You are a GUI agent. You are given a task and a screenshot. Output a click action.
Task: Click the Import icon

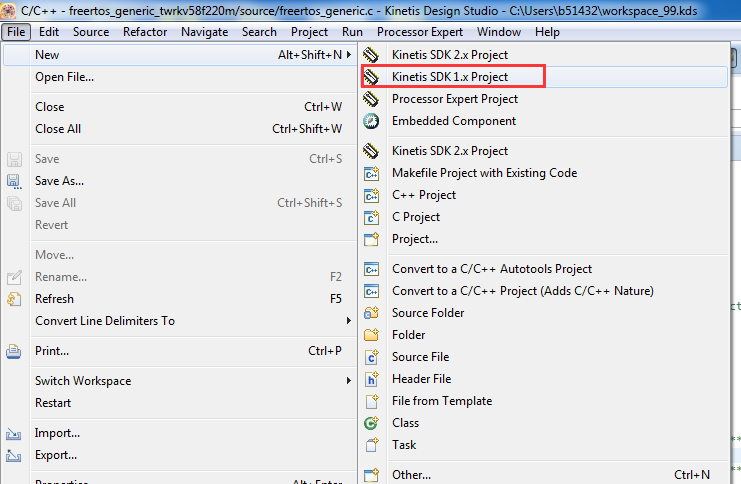click(13, 433)
